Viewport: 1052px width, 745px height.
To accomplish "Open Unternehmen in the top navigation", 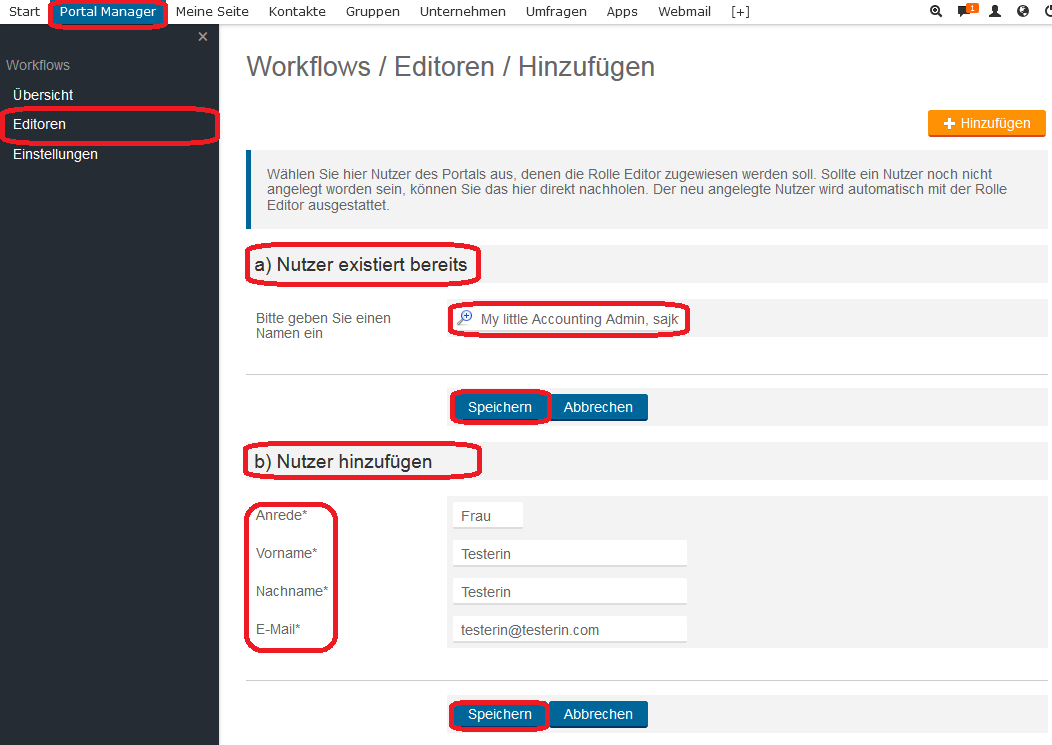I will [x=462, y=11].
